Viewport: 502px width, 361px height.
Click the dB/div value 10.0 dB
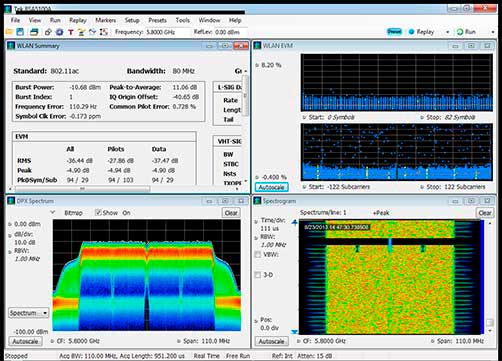point(25,242)
